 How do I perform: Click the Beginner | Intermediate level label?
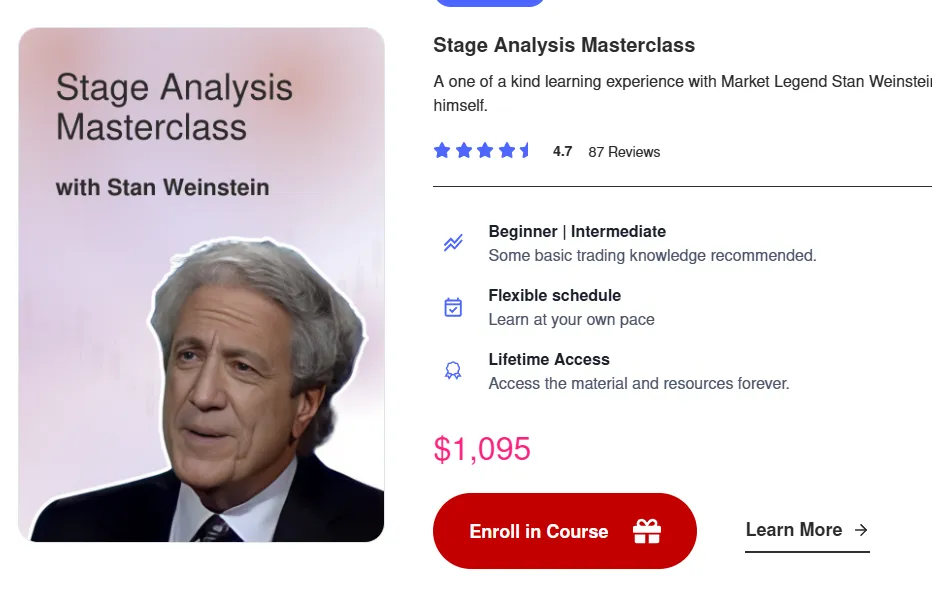click(577, 231)
